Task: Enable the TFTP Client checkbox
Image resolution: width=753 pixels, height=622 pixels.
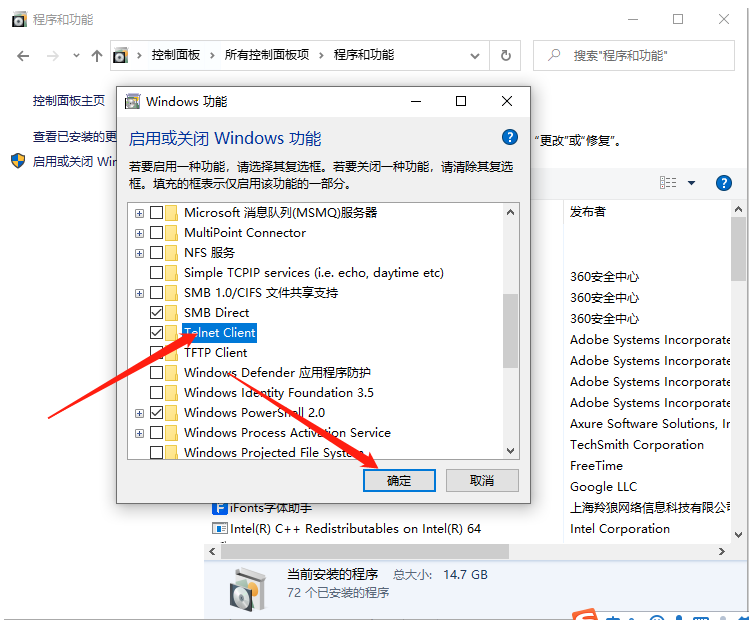Action: 157,352
